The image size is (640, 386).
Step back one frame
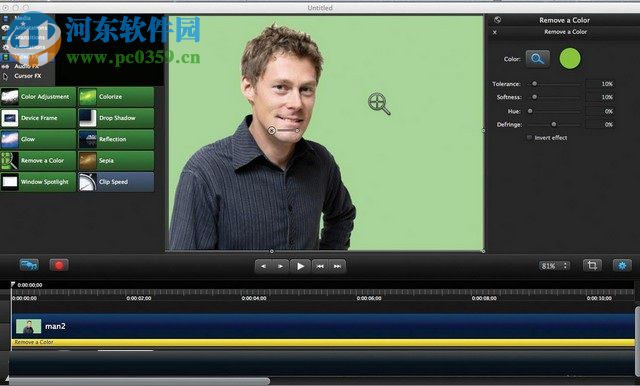coord(263,266)
